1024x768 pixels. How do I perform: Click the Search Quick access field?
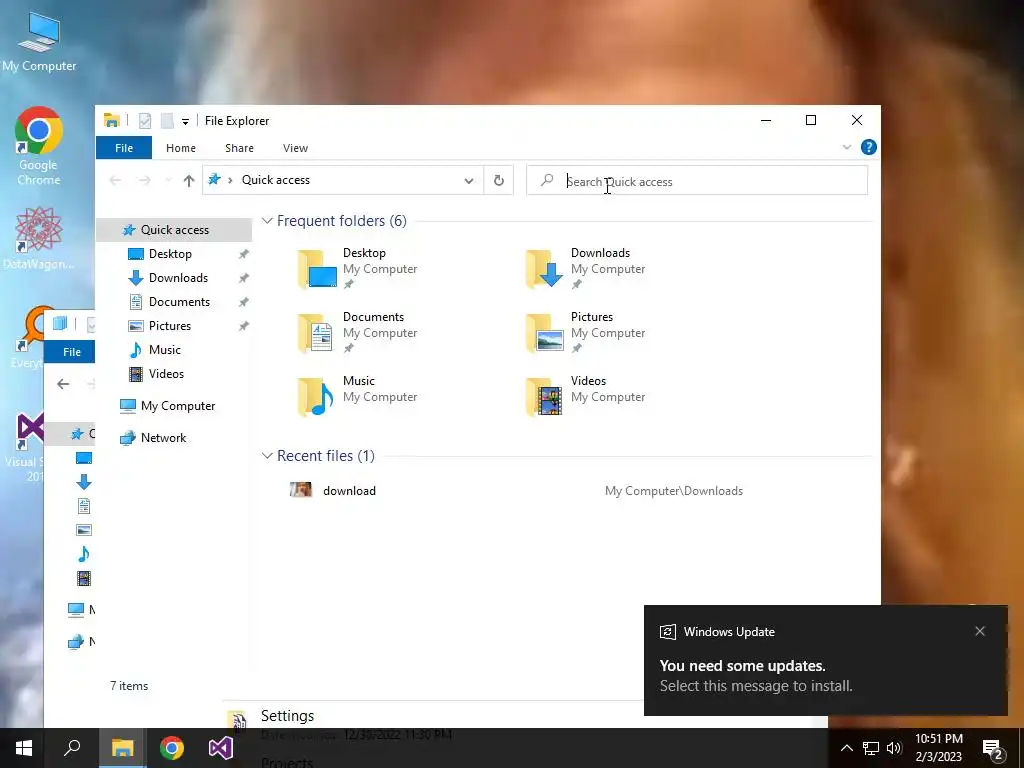click(697, 181)
